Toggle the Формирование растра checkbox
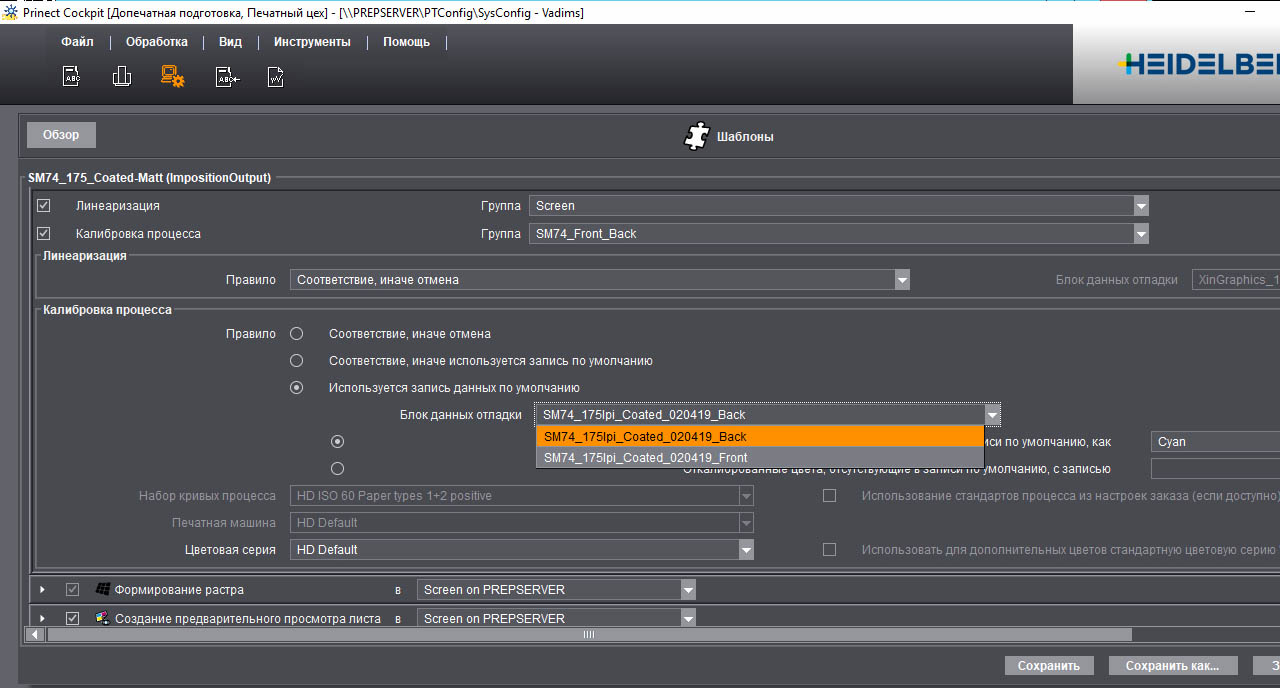Viewport: 1280px width, 688px height. pos(72,590)
